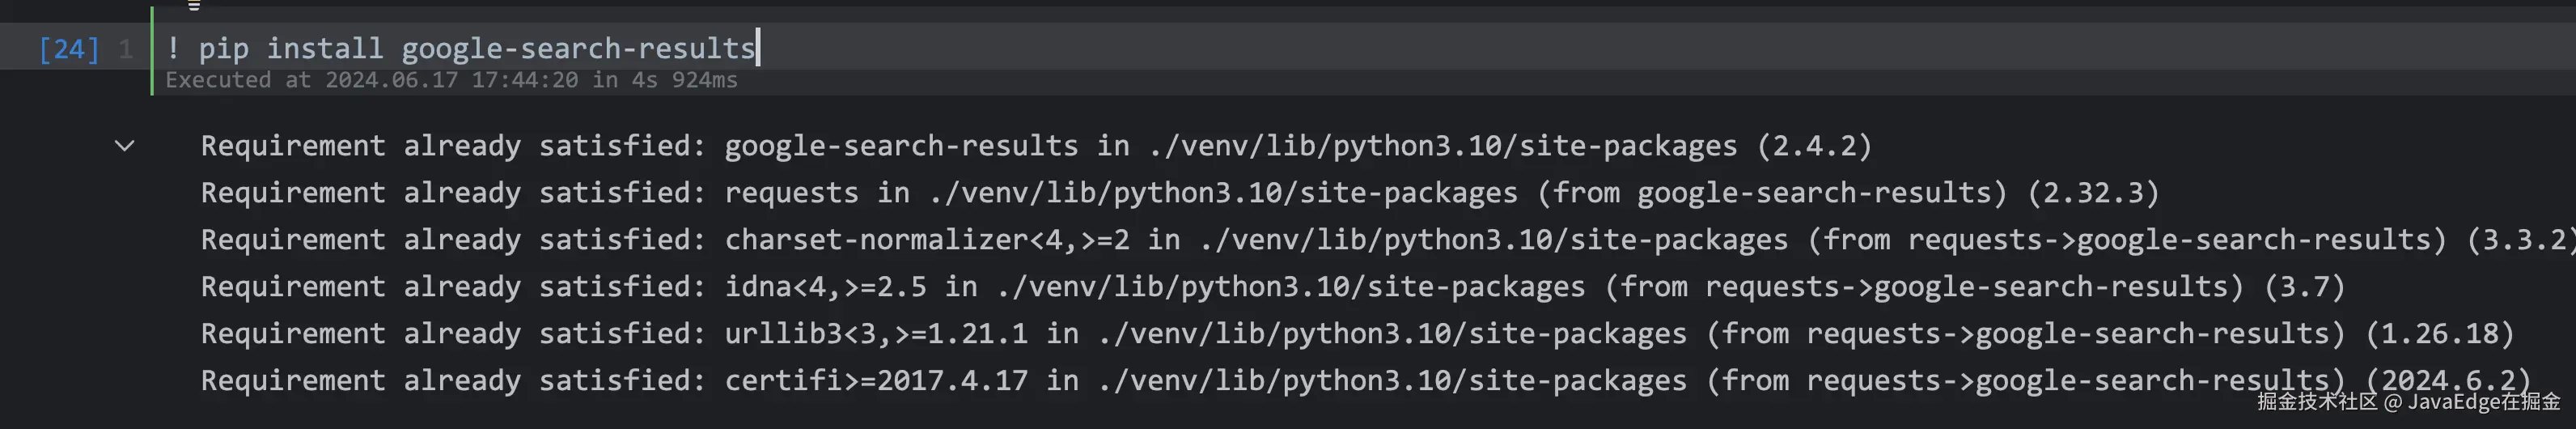2576x429 pixels.
Task: Click the (2.32.3) requests version in output
Action: tap(2093, 192)
